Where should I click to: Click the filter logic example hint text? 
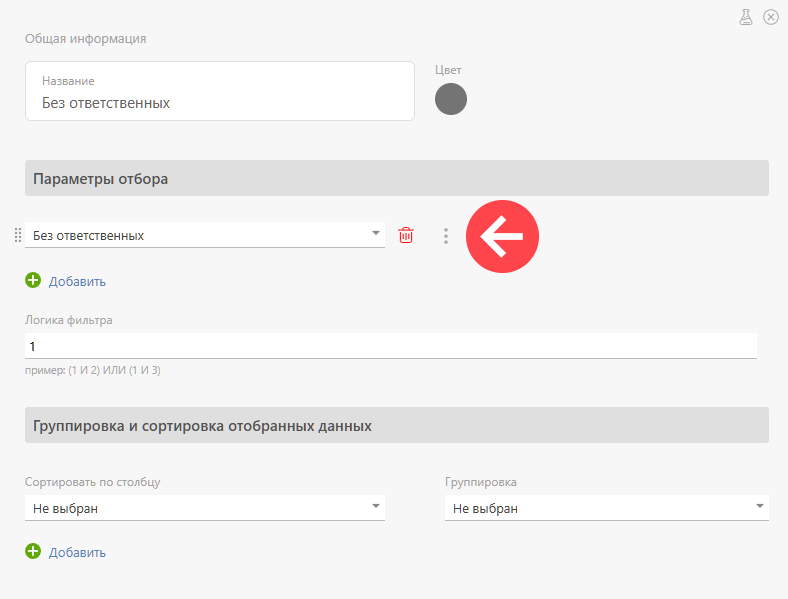pos(93,370)
